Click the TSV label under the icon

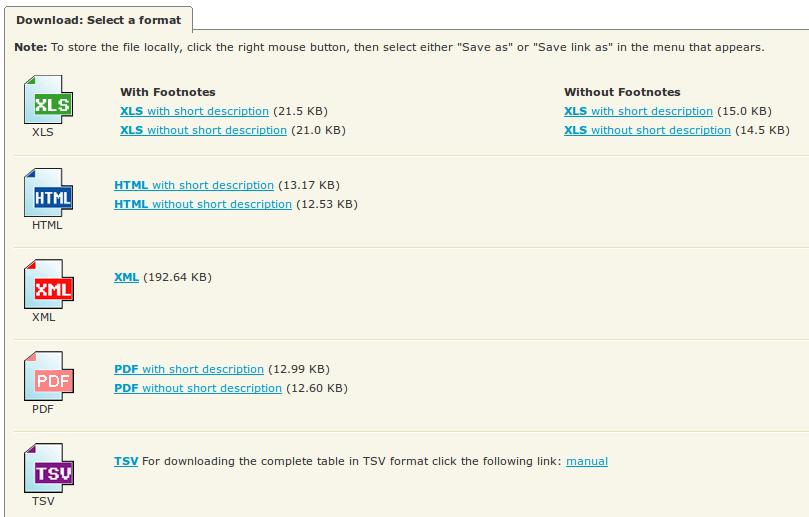(x=43, y=501)
